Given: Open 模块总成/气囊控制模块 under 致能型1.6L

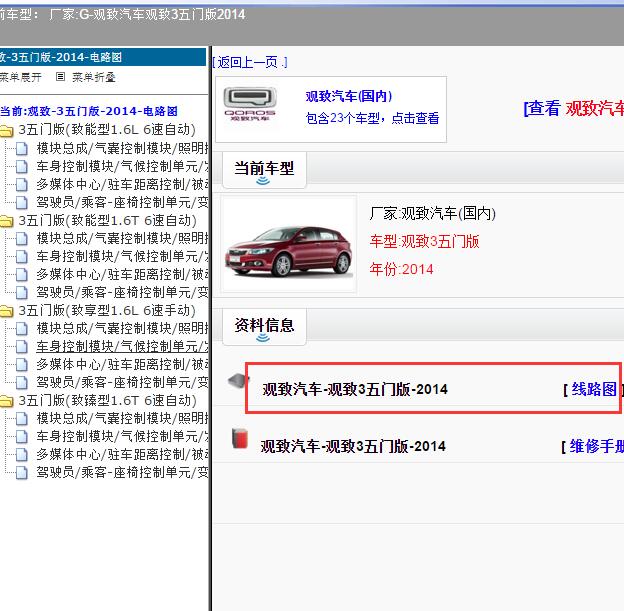Looking at the screenshot, I should 122,148.
